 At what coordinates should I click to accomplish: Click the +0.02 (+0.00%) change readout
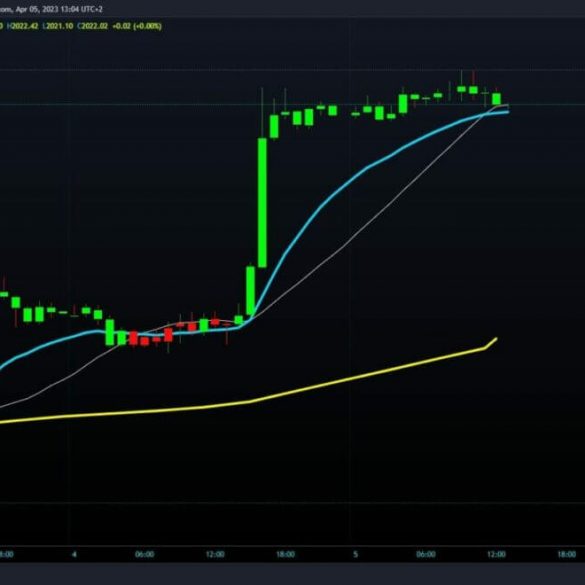point(137,26)
